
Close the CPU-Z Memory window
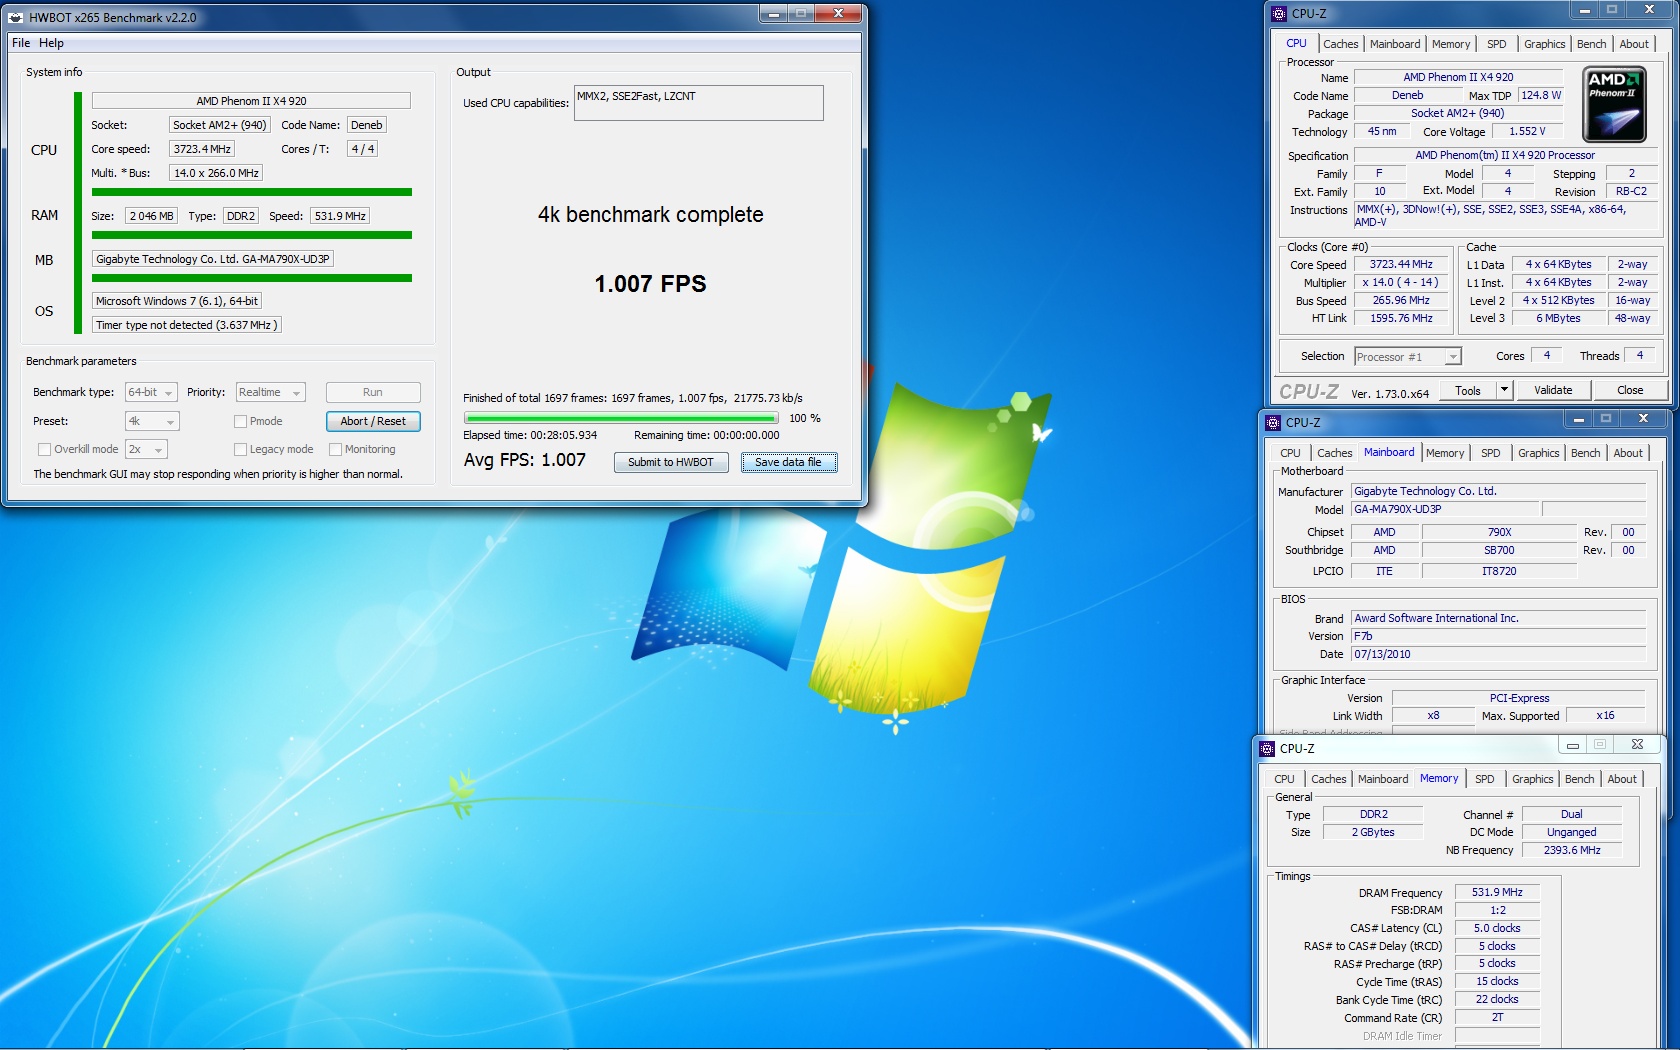tap(1637, 745)
